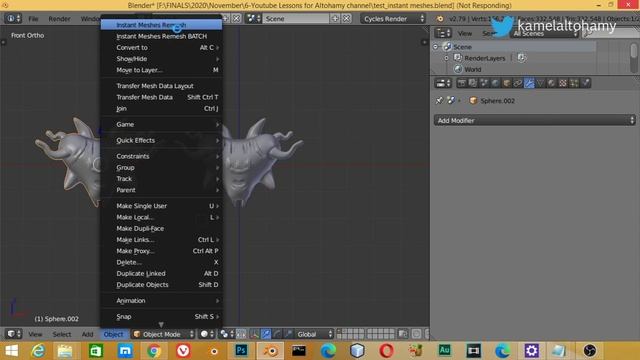Choose Instant Meshes Remesh menu entry
This screenshot has width=640, height=360.
162,25
